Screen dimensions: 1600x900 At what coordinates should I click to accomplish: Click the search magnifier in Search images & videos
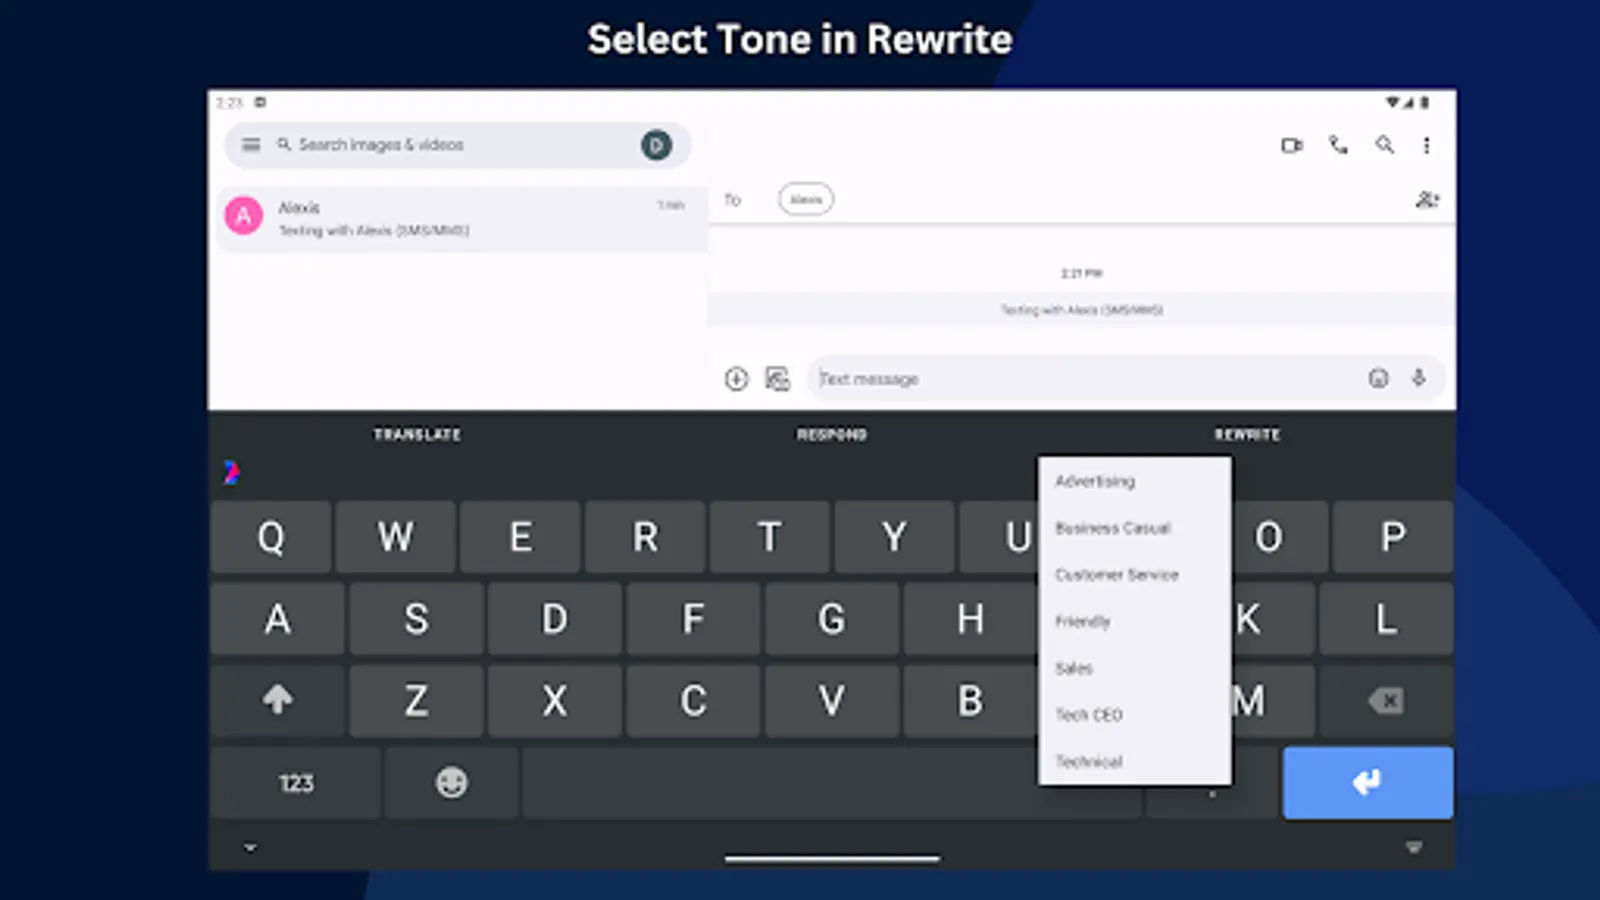[284, 145]
